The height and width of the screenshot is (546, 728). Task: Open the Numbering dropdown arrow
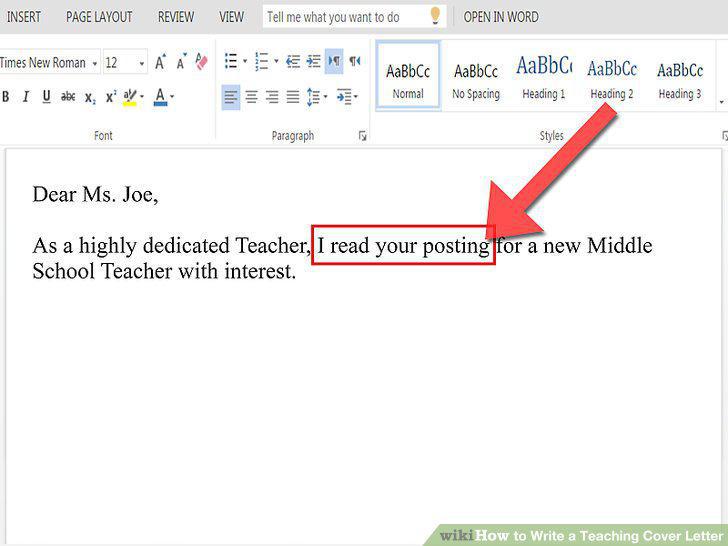pyautogui.click(x=276, y=61)
